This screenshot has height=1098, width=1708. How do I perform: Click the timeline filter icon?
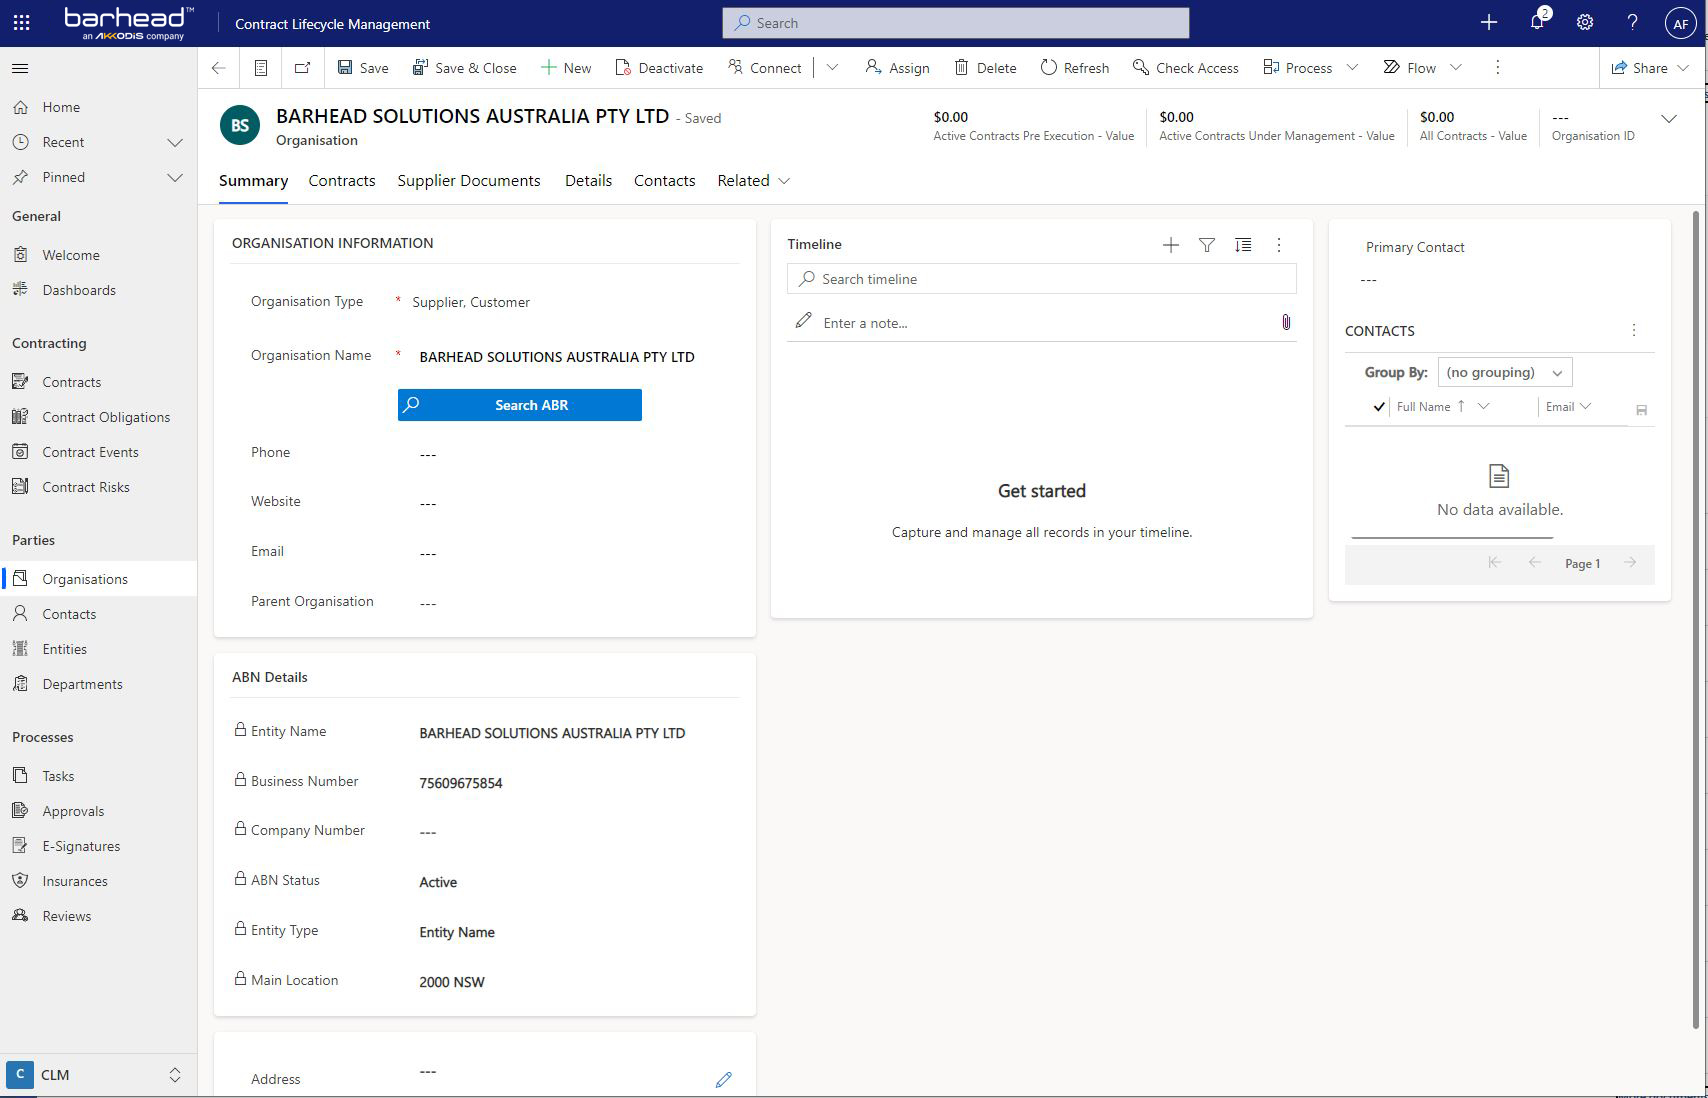(1207, 245)
